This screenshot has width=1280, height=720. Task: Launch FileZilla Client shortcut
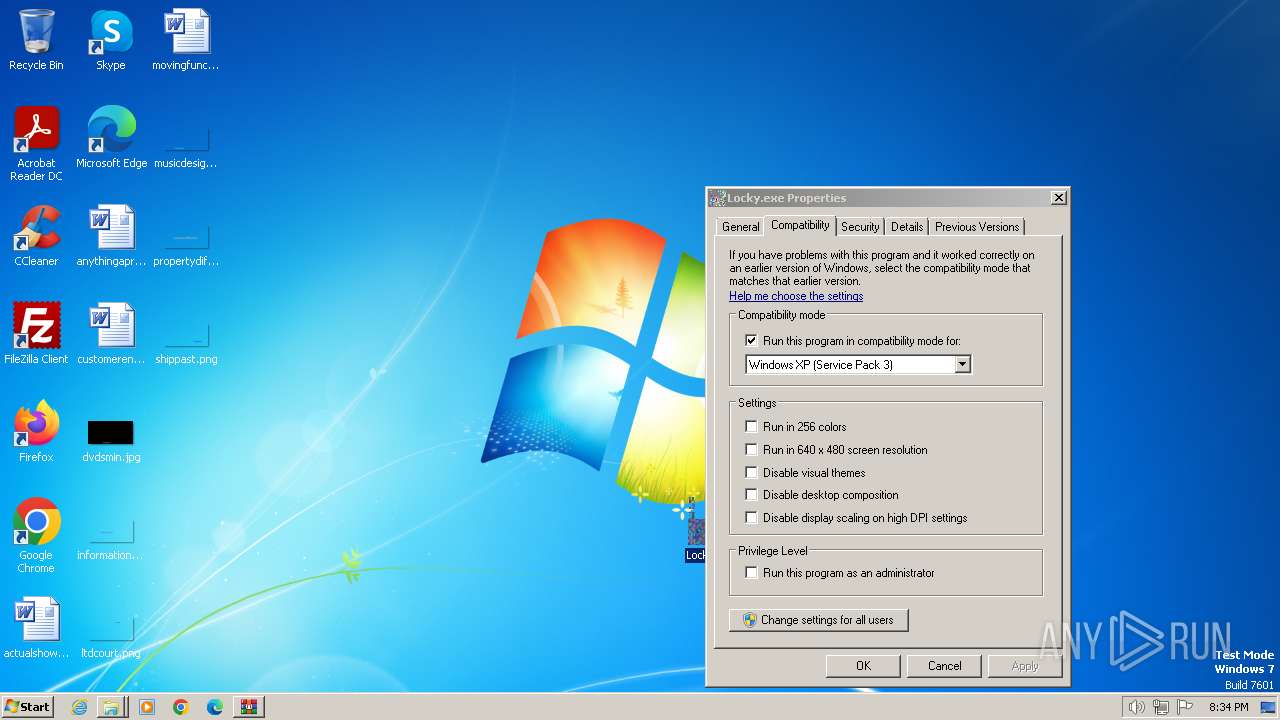pyautogui.click(x=36, y=334)
